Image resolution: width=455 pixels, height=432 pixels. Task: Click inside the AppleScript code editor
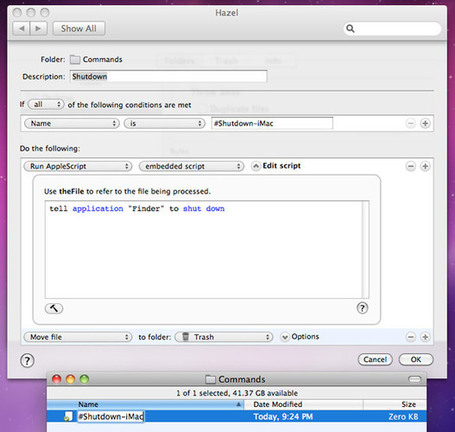coord(203,249)
